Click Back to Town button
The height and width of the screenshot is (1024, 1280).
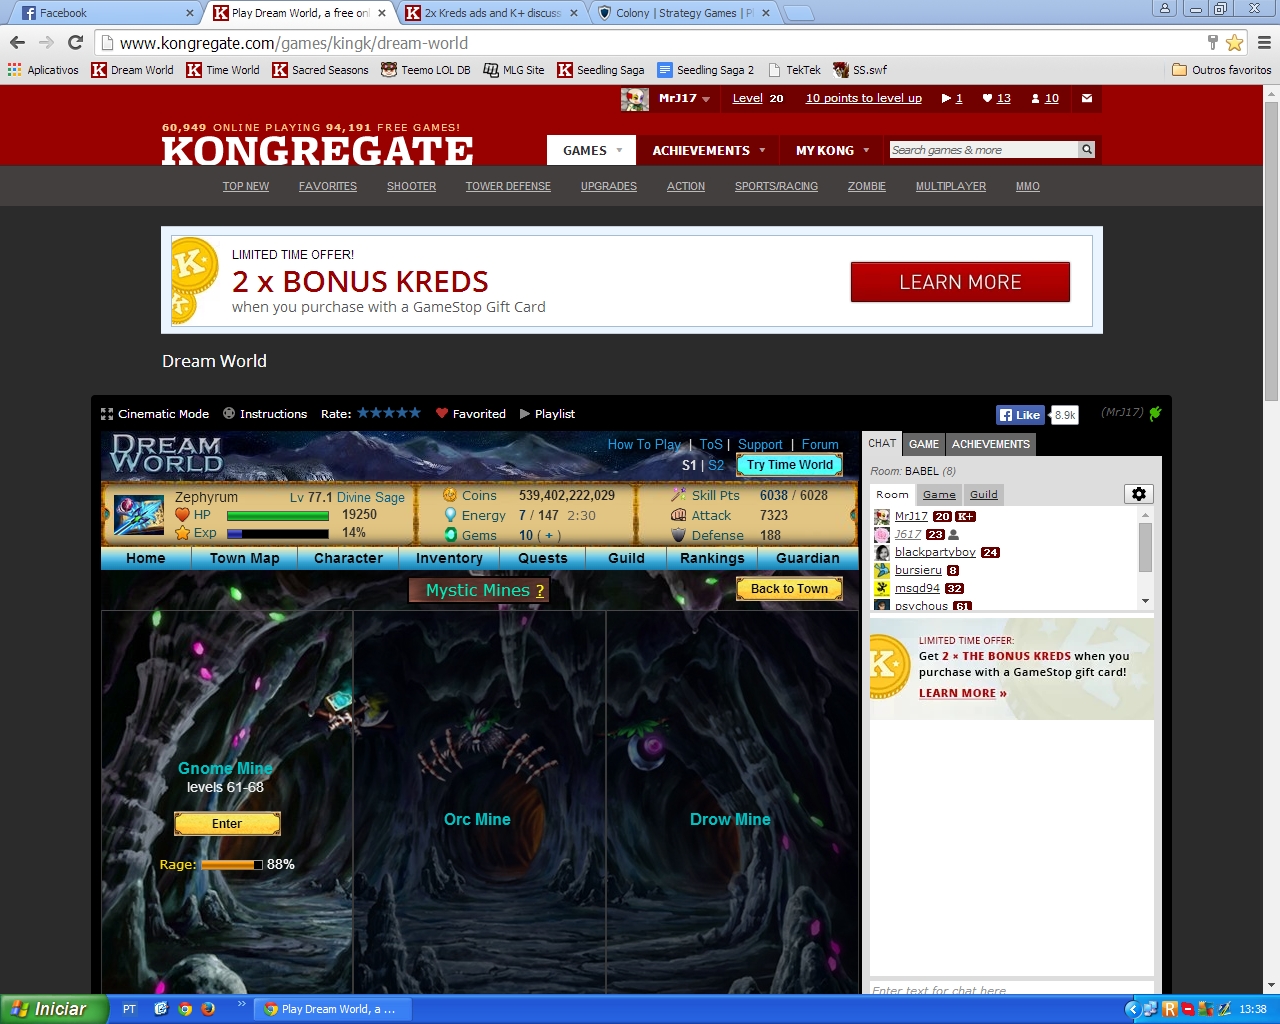click(x=789, y=589)
